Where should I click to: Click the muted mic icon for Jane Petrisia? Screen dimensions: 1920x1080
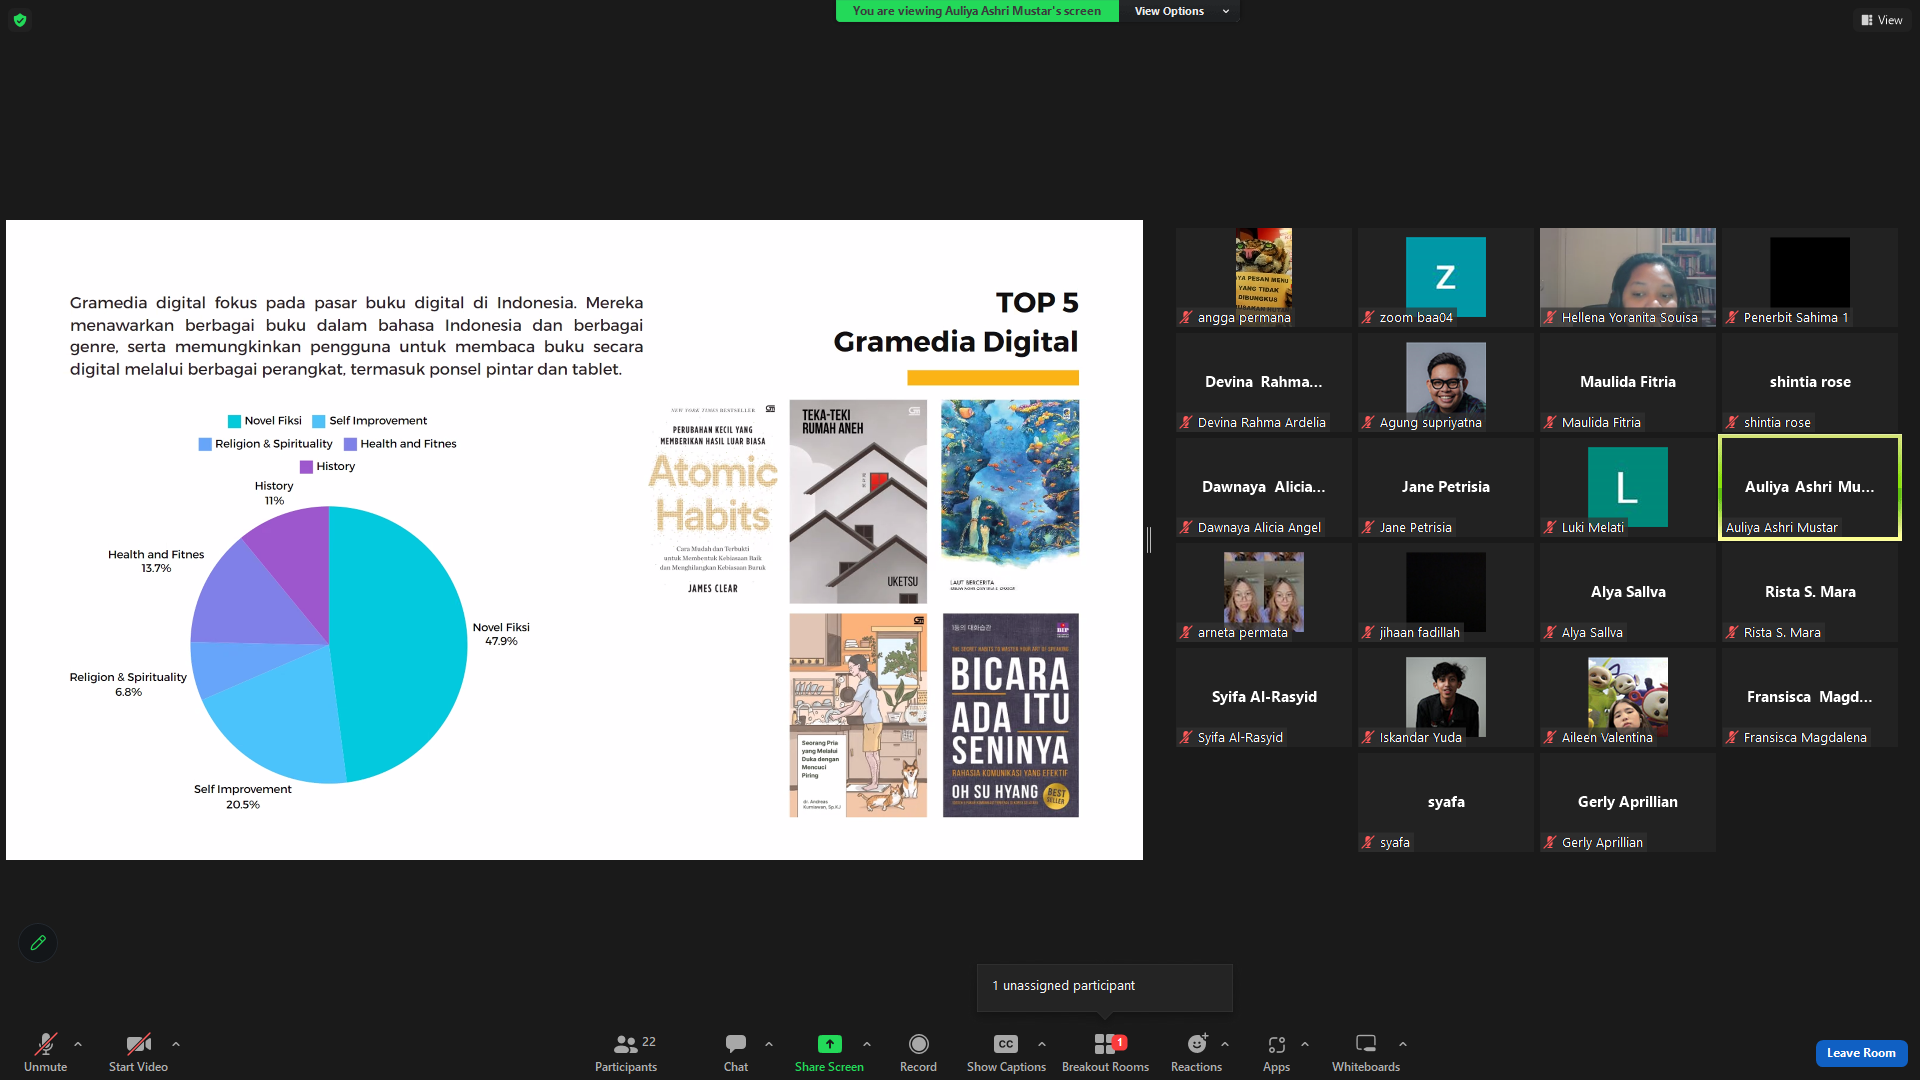[x=1368, y=528]
